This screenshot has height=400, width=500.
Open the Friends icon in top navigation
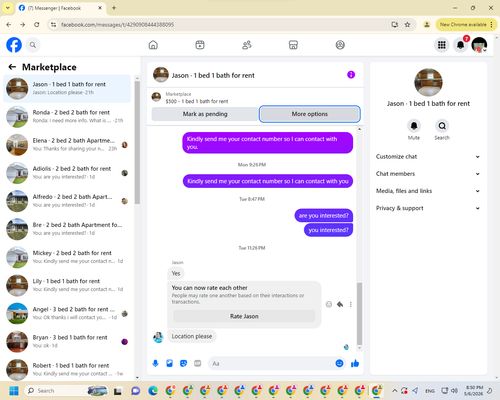tap(247, 45)
